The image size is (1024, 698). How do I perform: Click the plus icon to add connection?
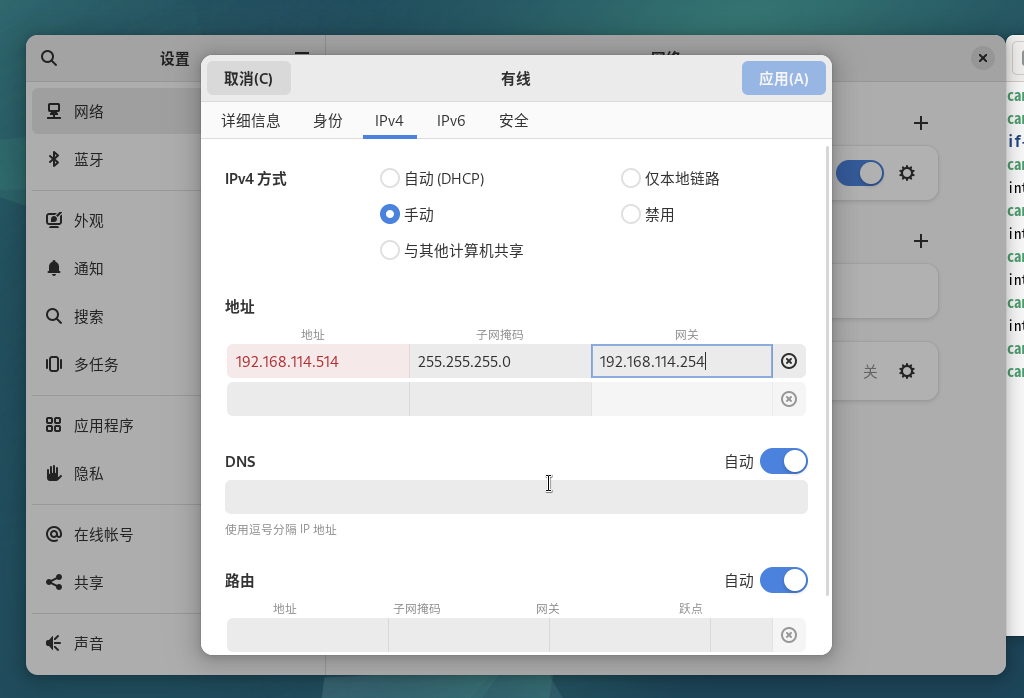coord(920,123)
